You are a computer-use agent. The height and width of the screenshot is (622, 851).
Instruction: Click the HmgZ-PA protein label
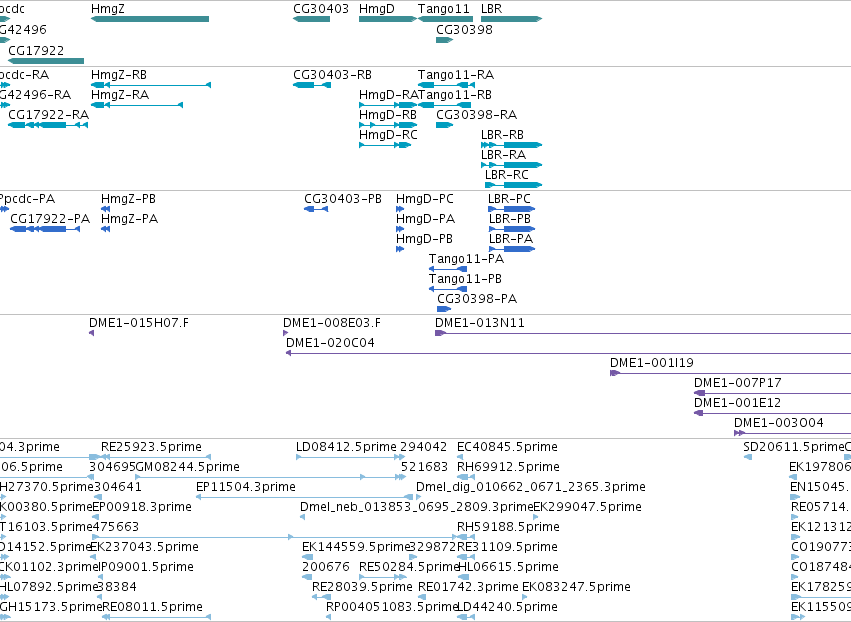coord(129,219)
